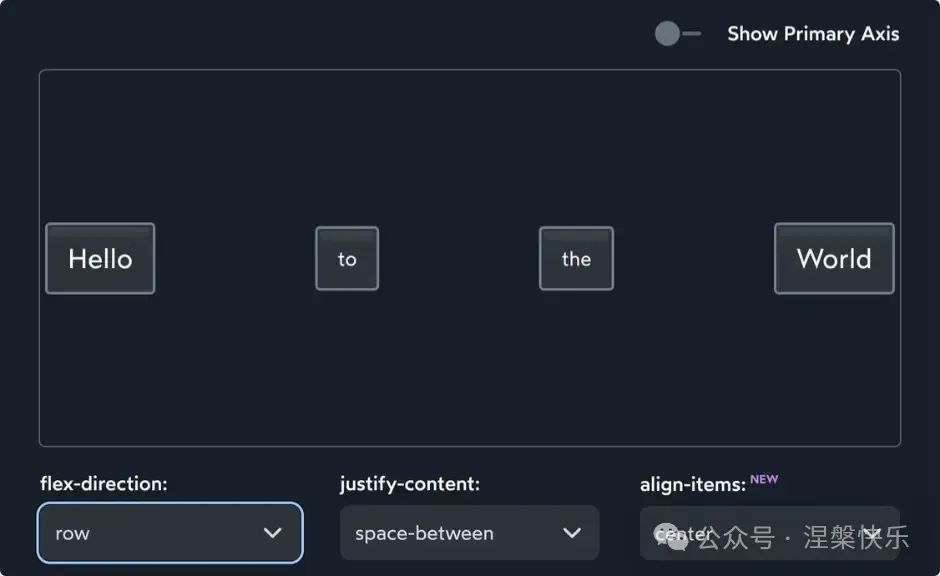Viewport: 940px width, 576px height.
Task: Click the Show Primary Axis label text
Action: 813,34
